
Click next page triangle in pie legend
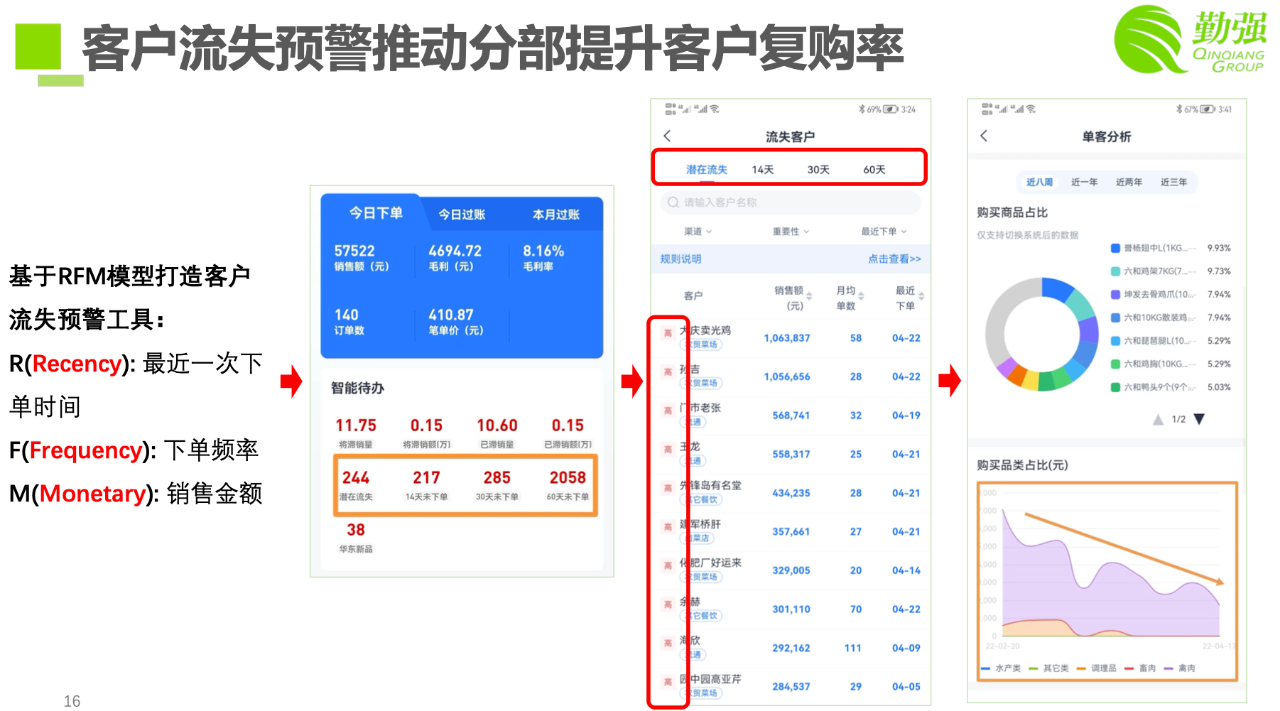1199,419
